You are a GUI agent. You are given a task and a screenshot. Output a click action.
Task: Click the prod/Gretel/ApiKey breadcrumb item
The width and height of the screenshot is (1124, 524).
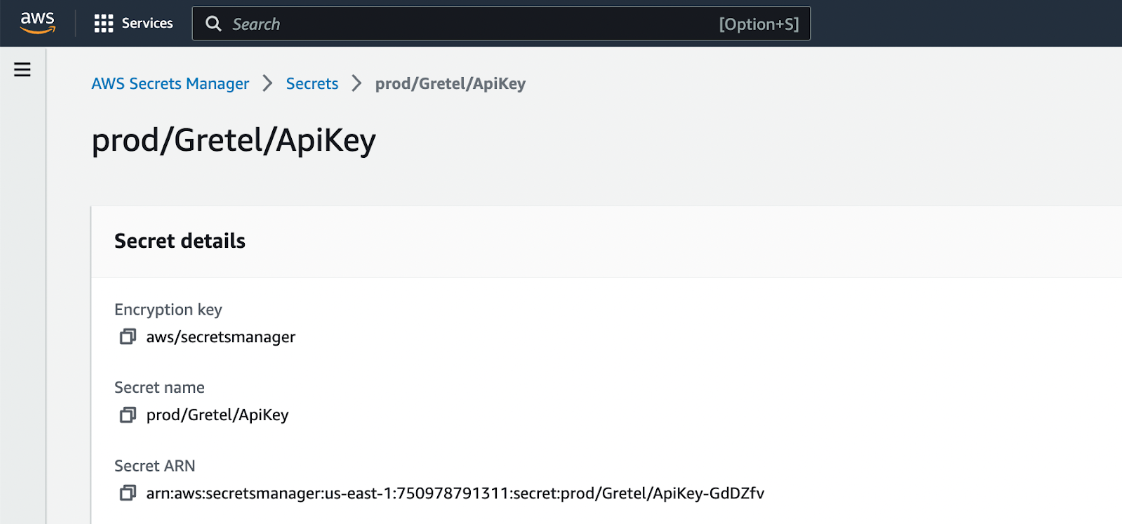point(450,84)
